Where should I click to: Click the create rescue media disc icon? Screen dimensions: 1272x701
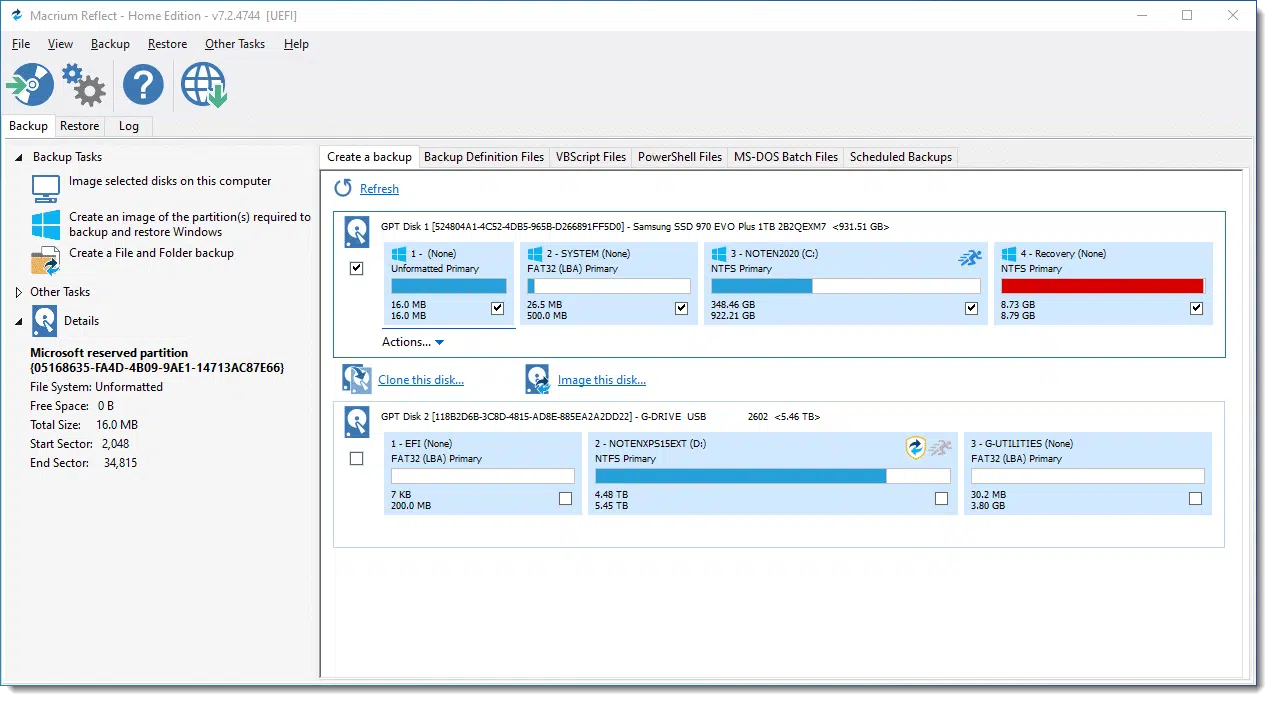coord(30,85)
